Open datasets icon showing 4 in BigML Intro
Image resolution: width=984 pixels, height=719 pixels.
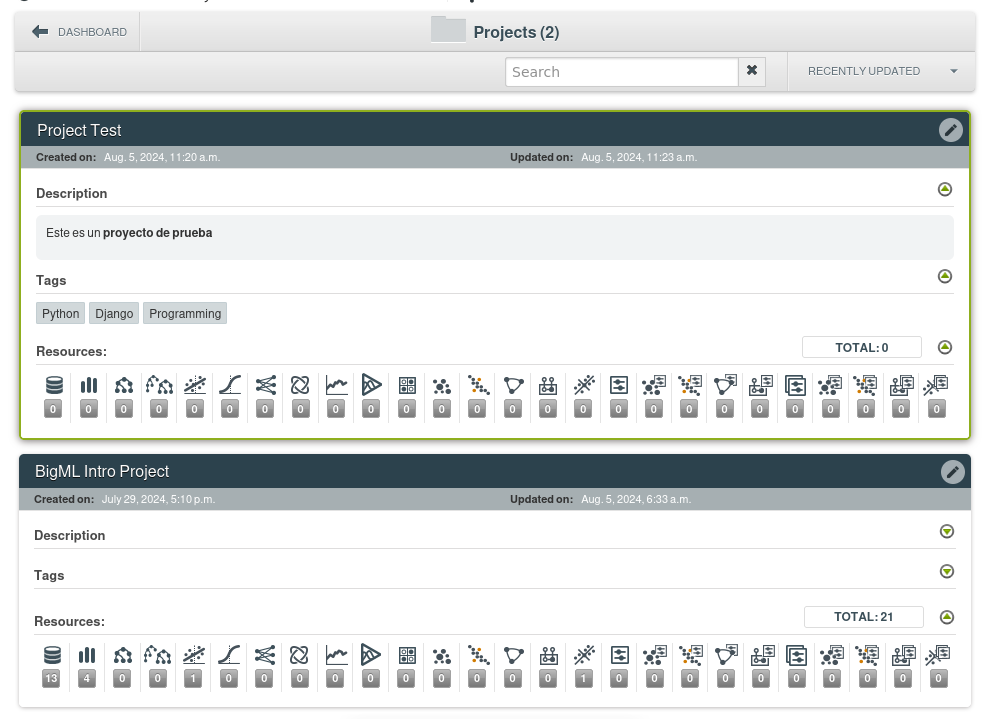click(87, 656)
